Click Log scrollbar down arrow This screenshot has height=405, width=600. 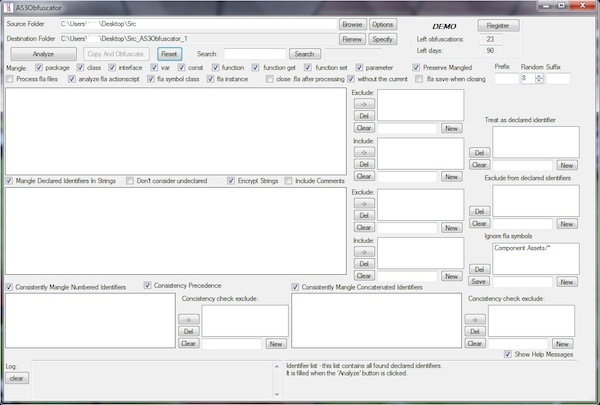point(277,394)
